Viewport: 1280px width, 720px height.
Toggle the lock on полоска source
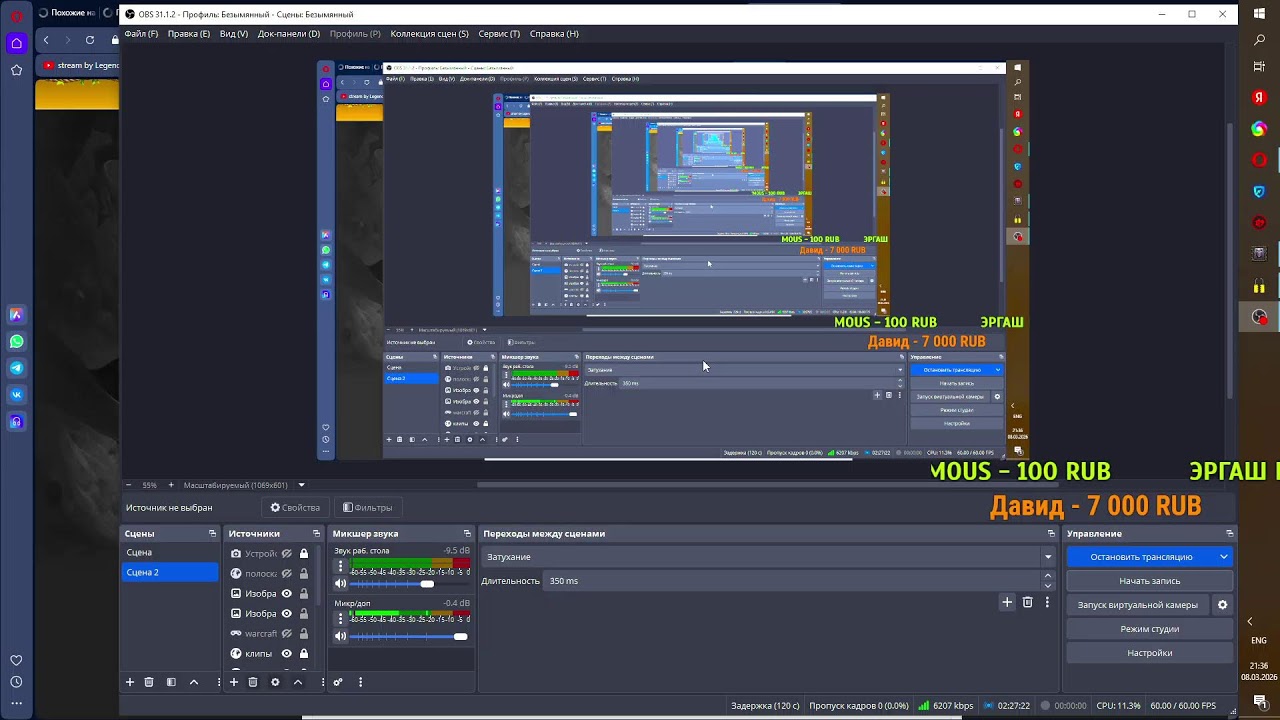tap(303, 574)
